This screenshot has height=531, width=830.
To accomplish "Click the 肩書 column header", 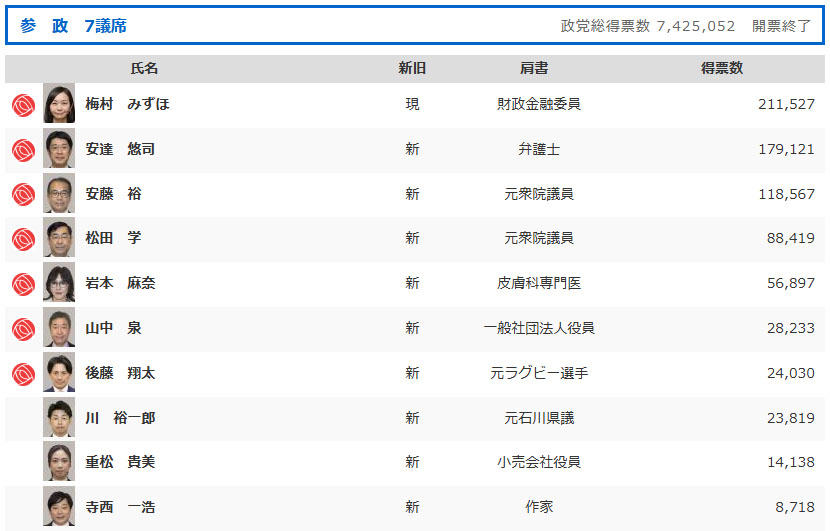I will pyautogui.click(x=534, y=68).
